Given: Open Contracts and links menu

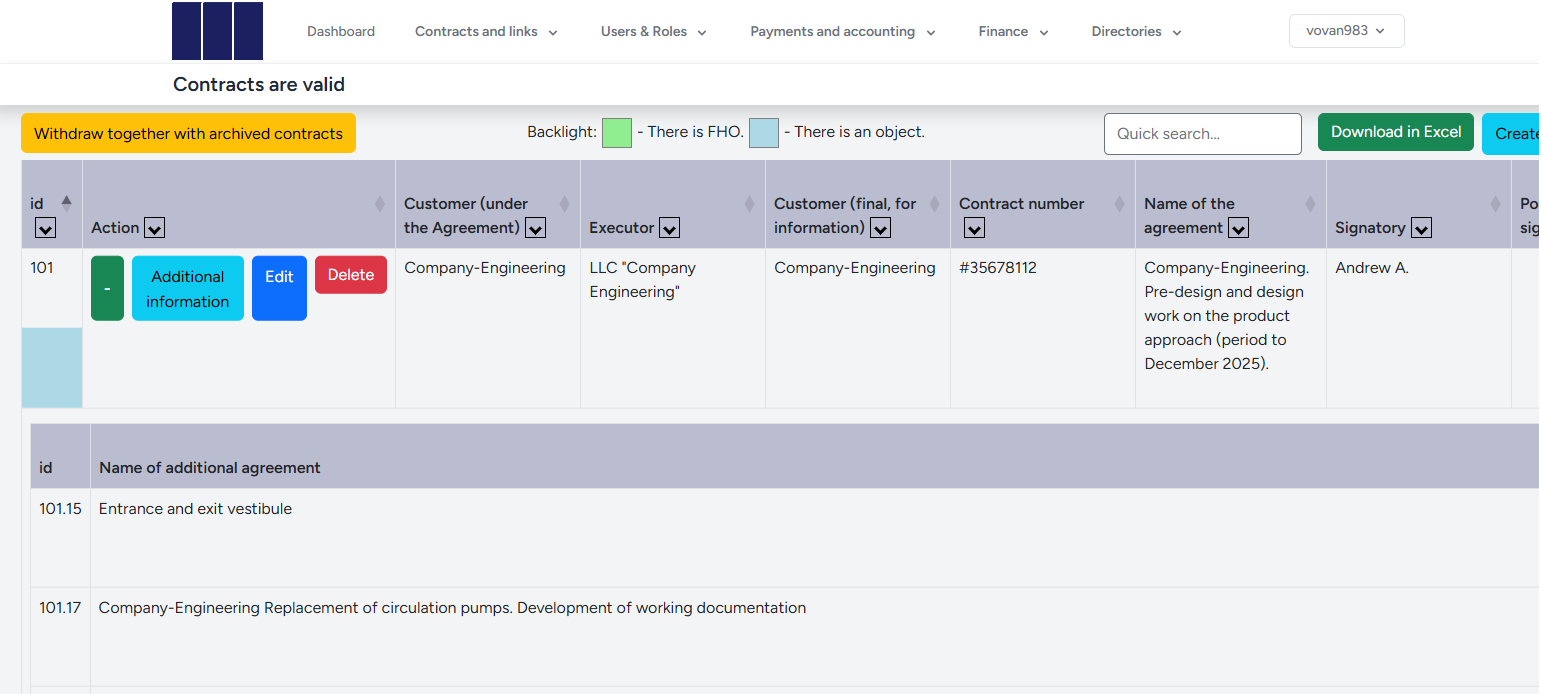Looking at the screenshot, I should coord(486,32).
